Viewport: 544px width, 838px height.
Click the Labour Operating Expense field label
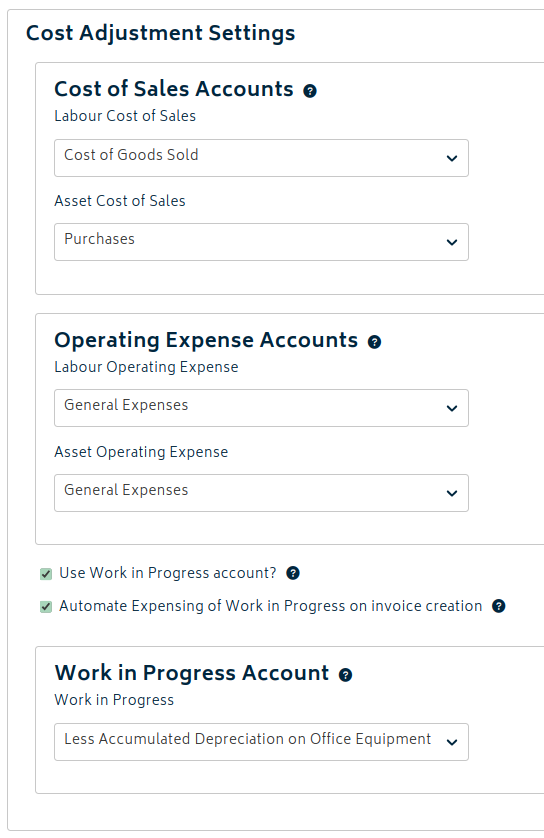click(x=146, y=367)
